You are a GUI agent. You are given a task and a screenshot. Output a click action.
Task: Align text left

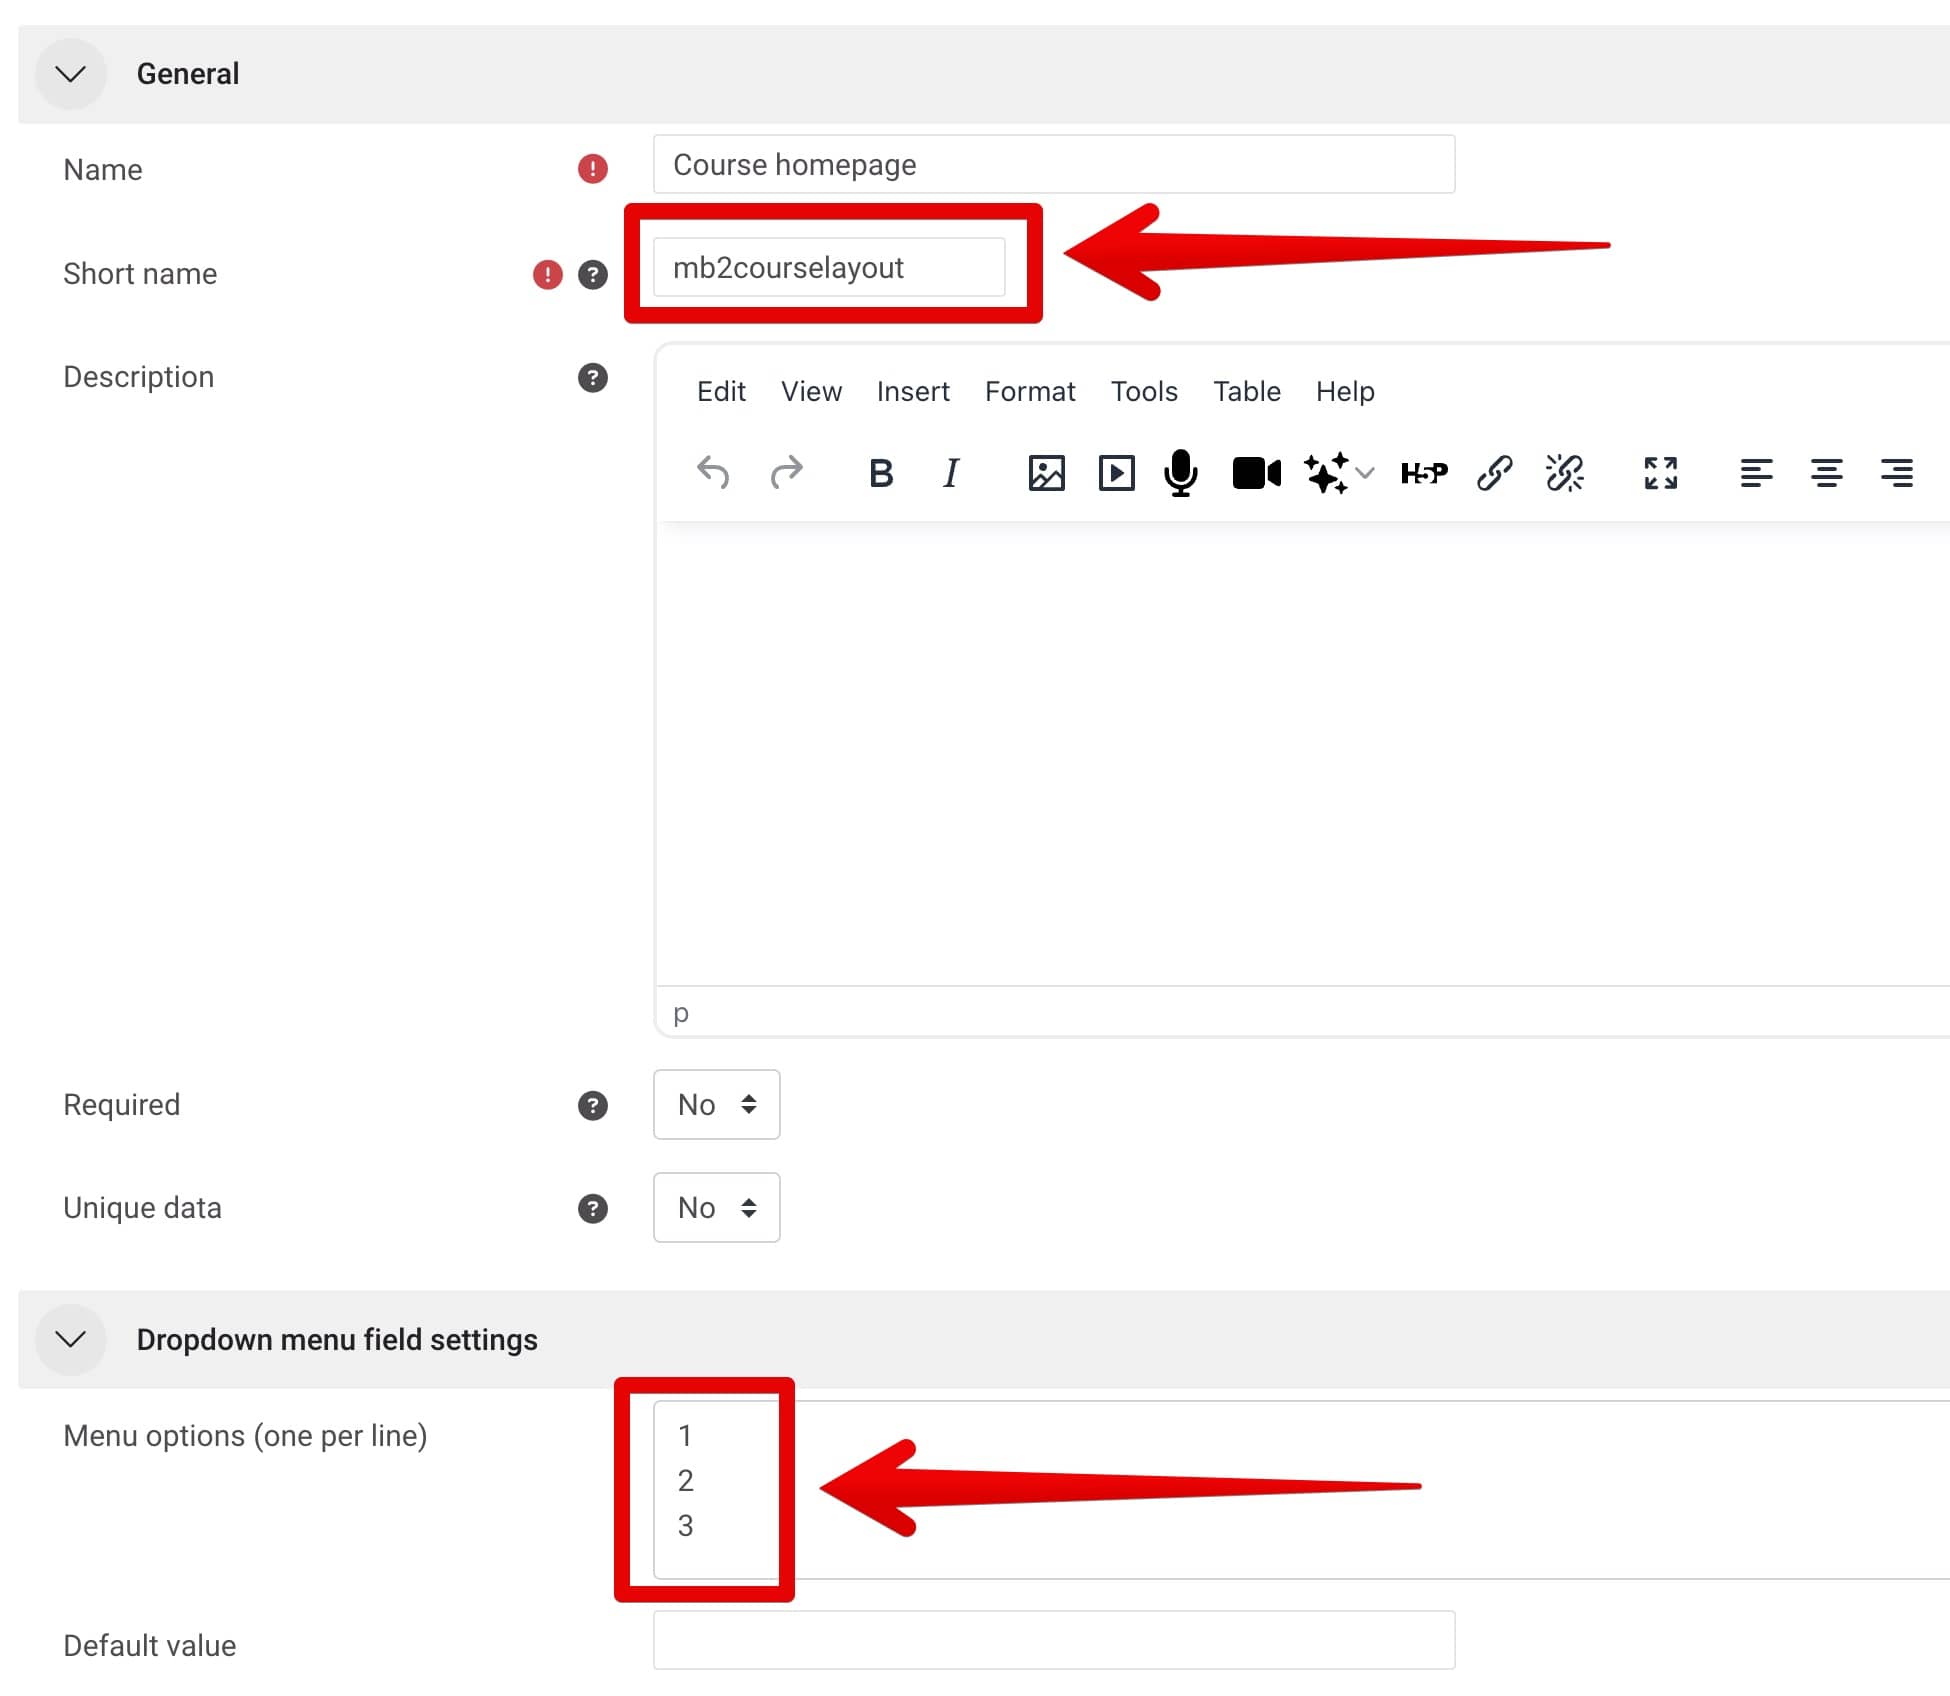(1756, 473)
